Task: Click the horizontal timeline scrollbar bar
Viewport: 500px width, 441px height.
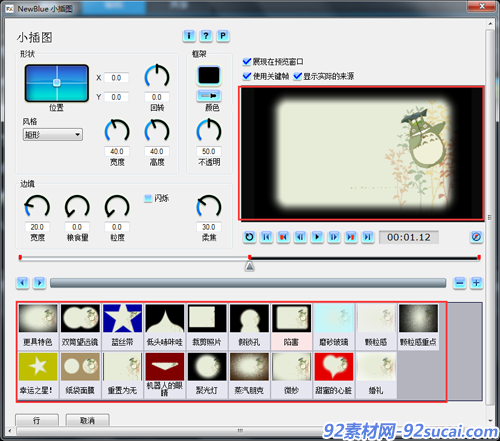Action: point(248,283)
